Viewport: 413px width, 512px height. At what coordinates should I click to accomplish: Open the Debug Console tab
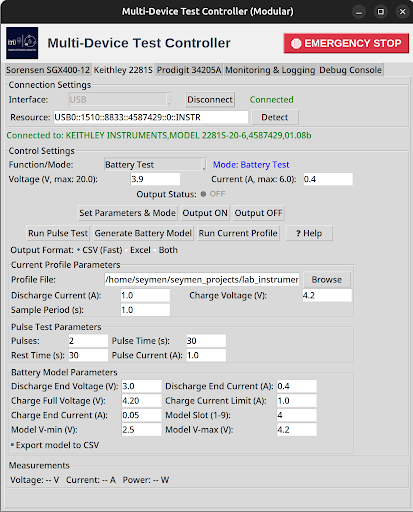(x=350, y=70)
